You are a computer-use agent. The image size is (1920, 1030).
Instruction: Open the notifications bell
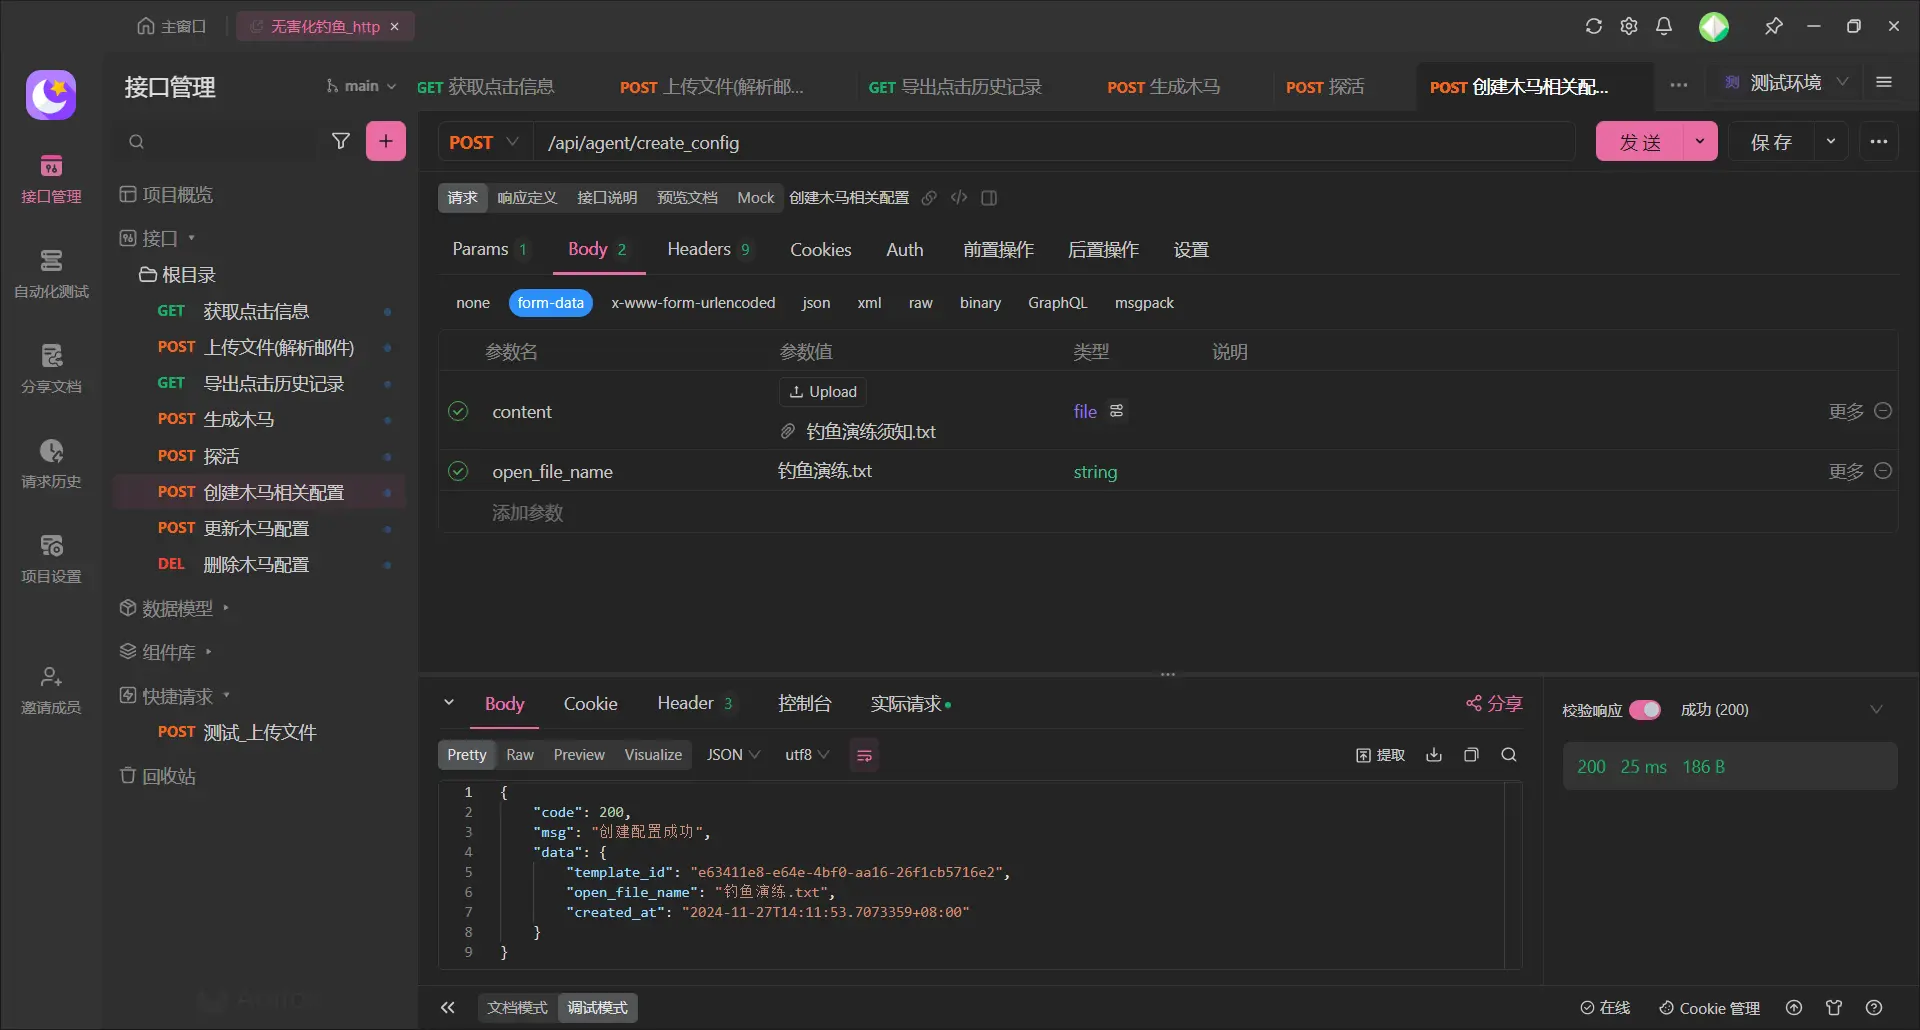click(x=1664, y=26)
